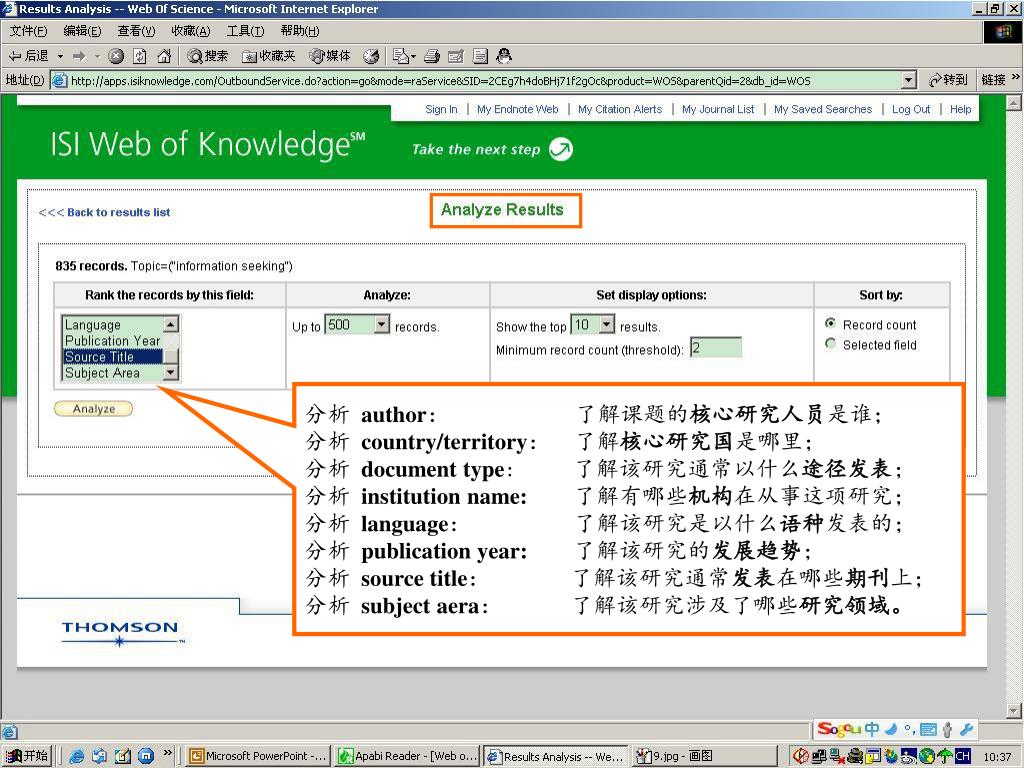This screenshot has width=1024, height=768.
Task: Click the Log Out link
Action: point(911,109)
